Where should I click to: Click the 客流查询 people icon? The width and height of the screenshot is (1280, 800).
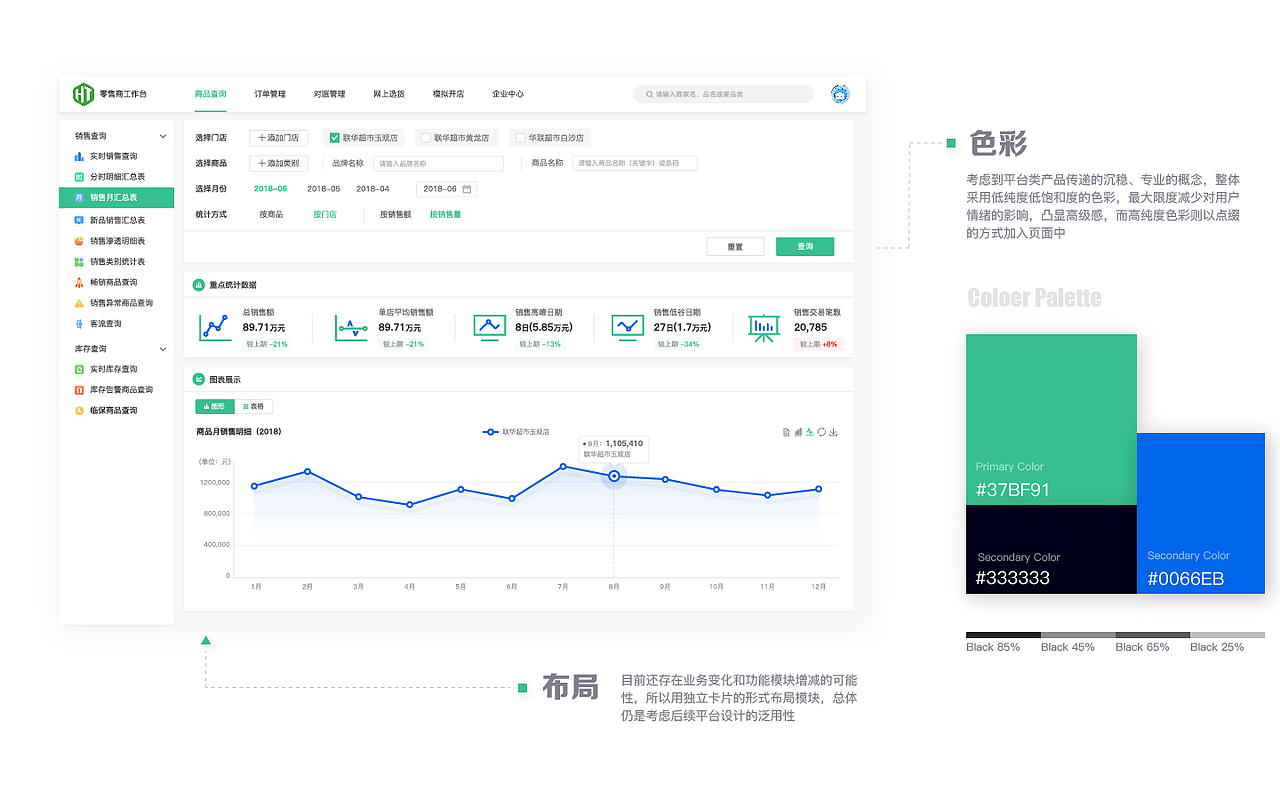(x=80, y=324)
